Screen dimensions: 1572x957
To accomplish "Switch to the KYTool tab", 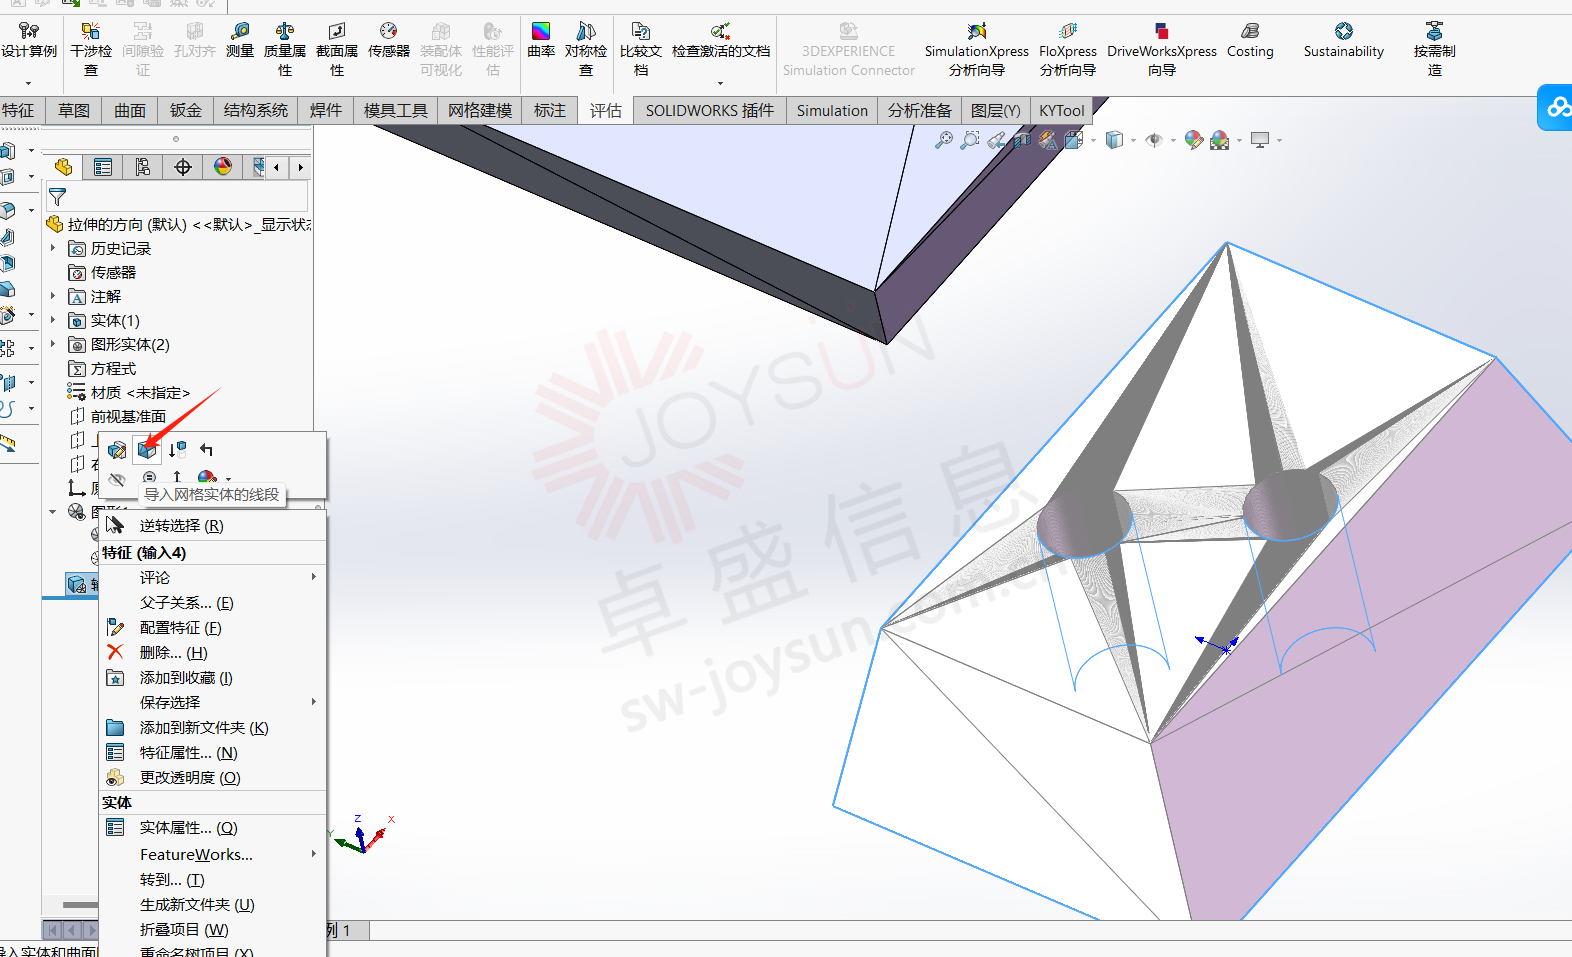I will [1061, 110].
